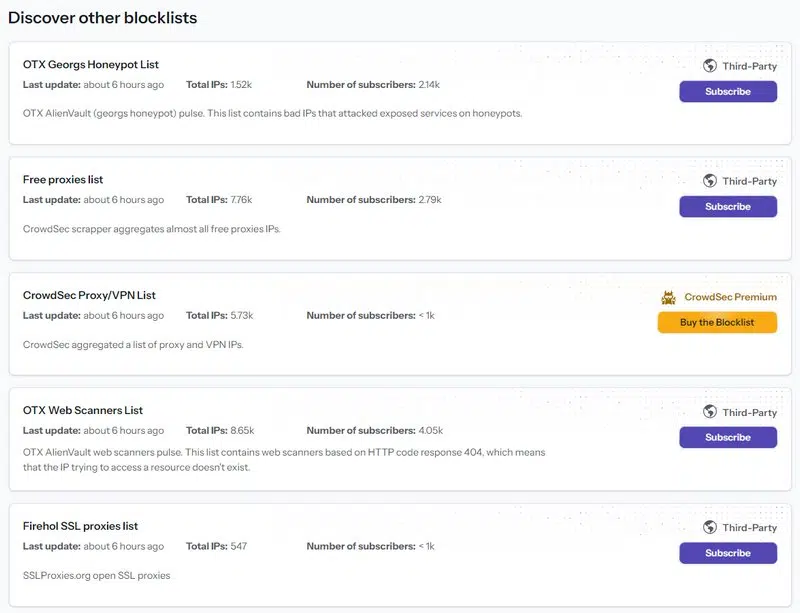Click globe icon on Free proxies list card
Screen dimensions: 800x613
coord(710,181)
